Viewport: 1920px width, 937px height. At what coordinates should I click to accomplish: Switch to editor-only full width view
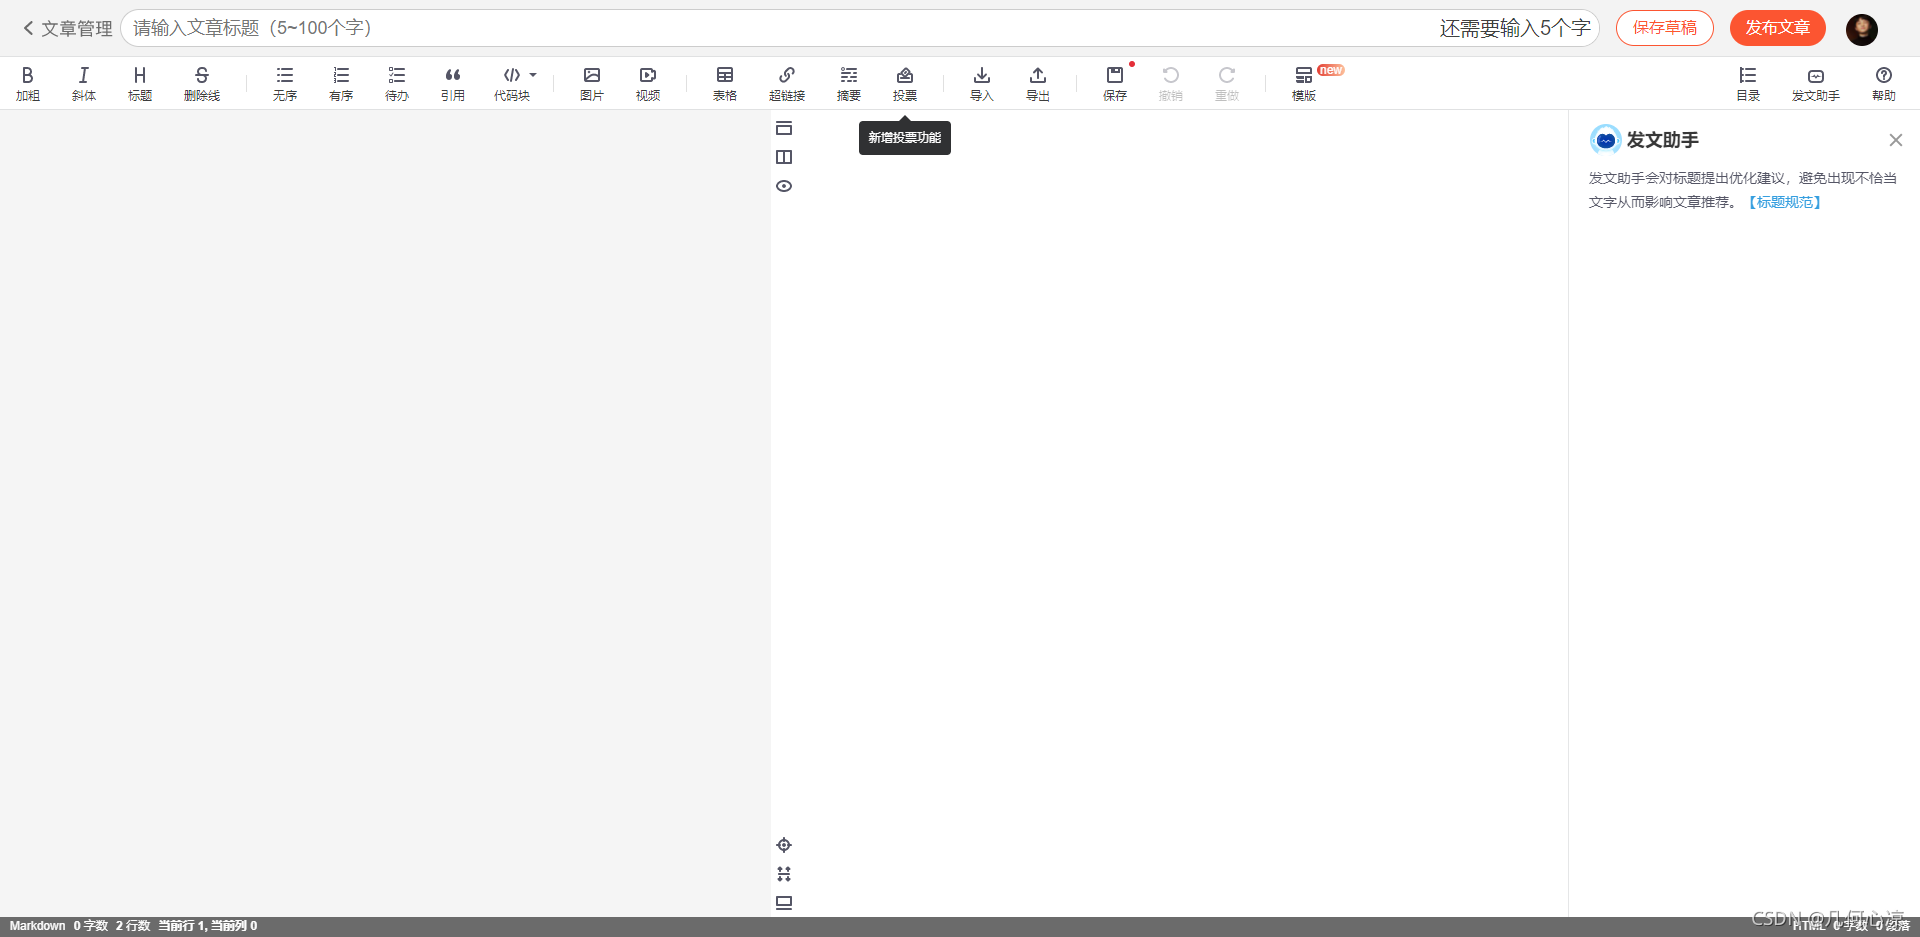pyautogui.click(x=784, y=128)
